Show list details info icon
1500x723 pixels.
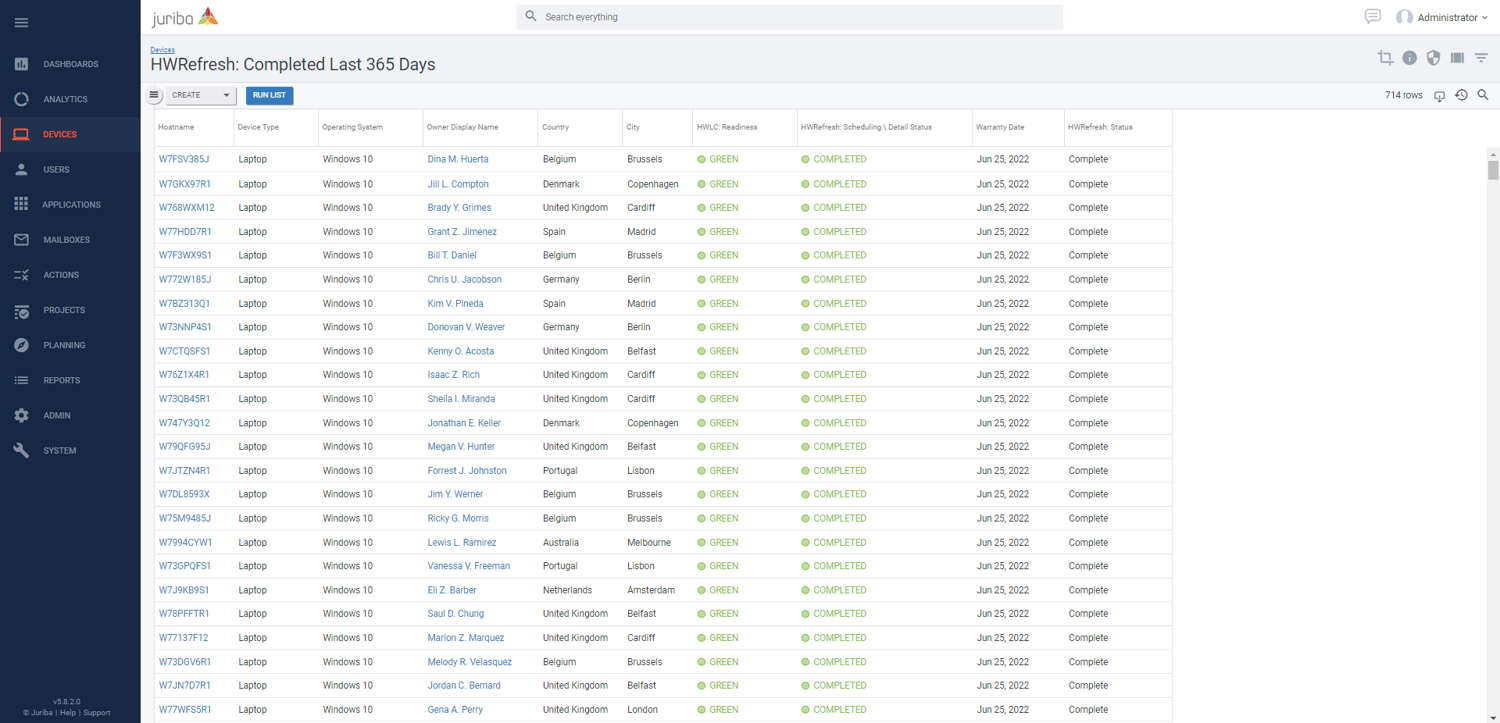1409,58
